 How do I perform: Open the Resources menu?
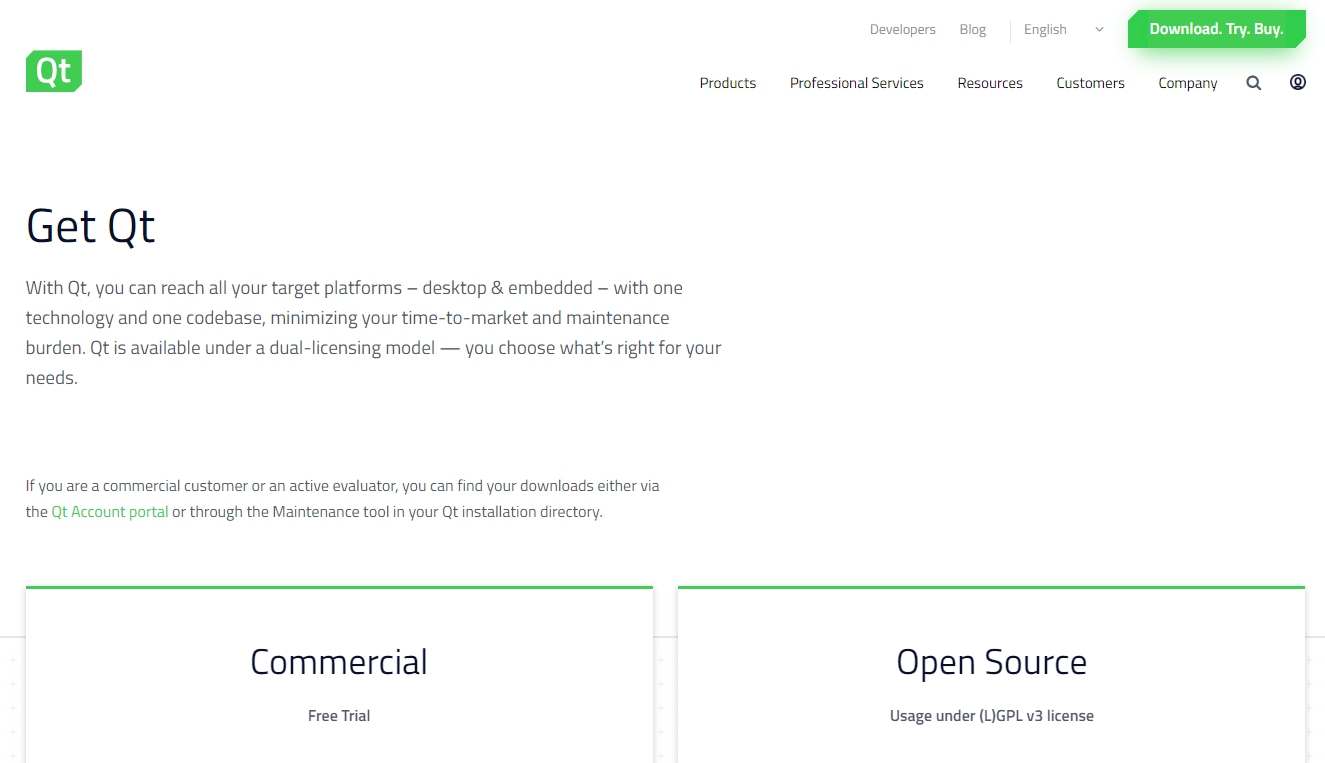pos(990,83)
